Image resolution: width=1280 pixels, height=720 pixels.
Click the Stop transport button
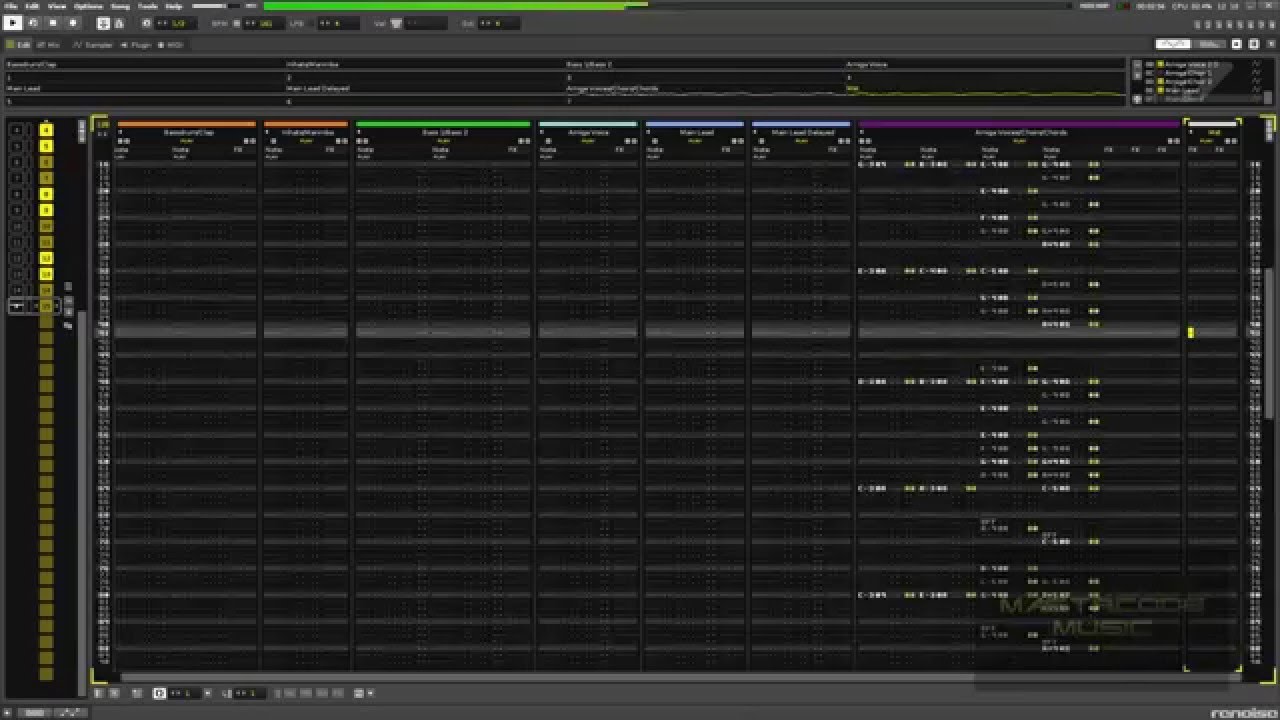53,23
